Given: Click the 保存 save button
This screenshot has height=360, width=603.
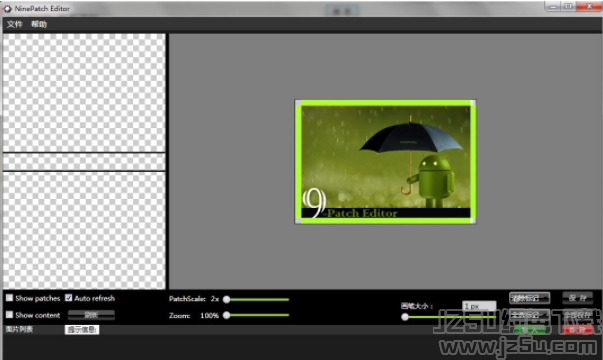Looking at the screenshot, I should pos(578,298).
